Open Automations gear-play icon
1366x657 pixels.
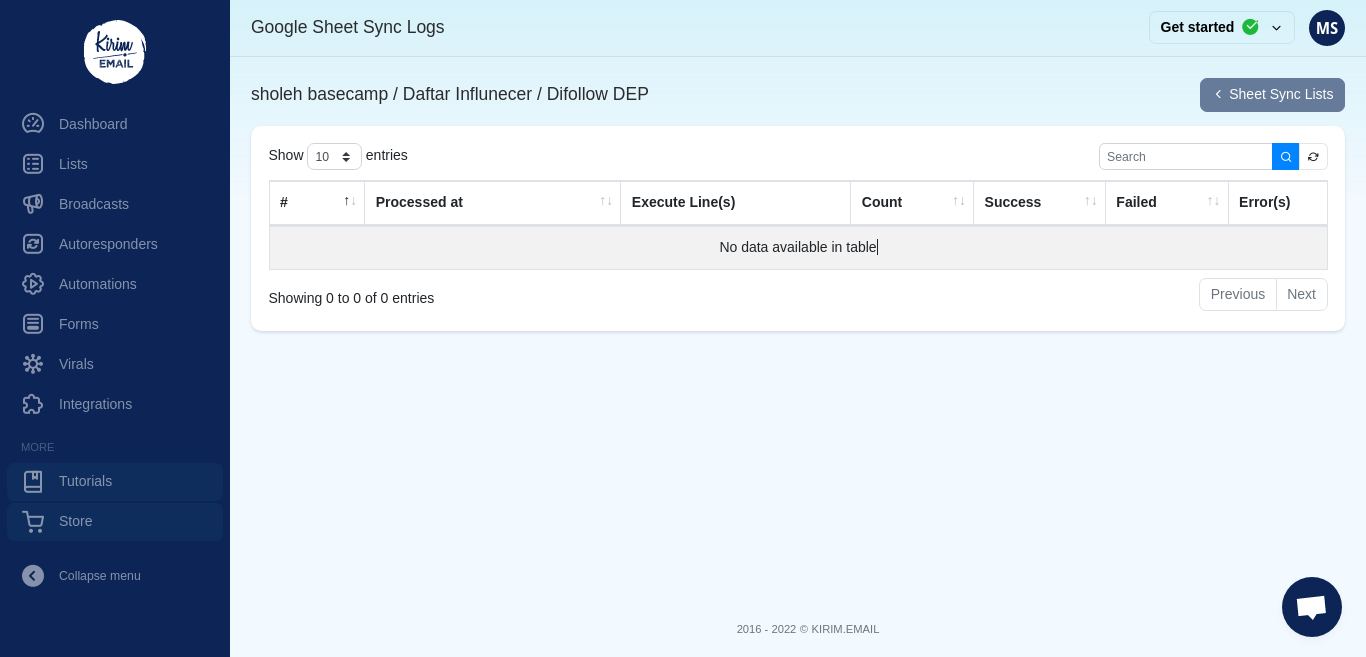(x=33, y=284)
